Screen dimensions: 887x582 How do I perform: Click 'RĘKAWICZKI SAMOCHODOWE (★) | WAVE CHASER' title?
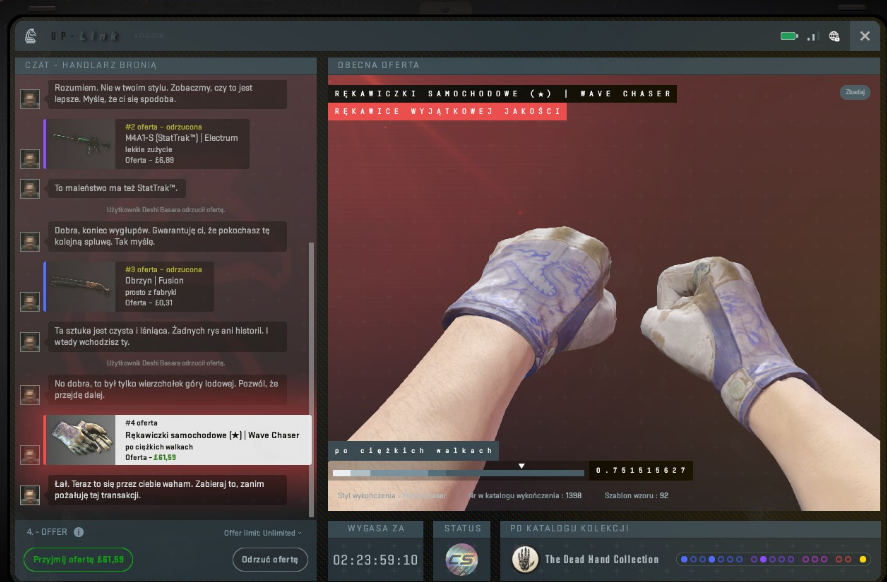coord(502,94)
